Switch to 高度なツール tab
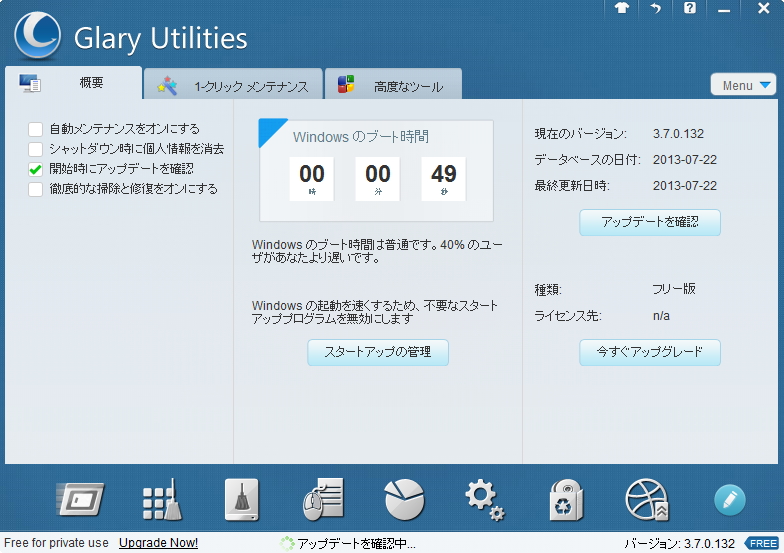784x553 pixels. (x=393, y=85)
